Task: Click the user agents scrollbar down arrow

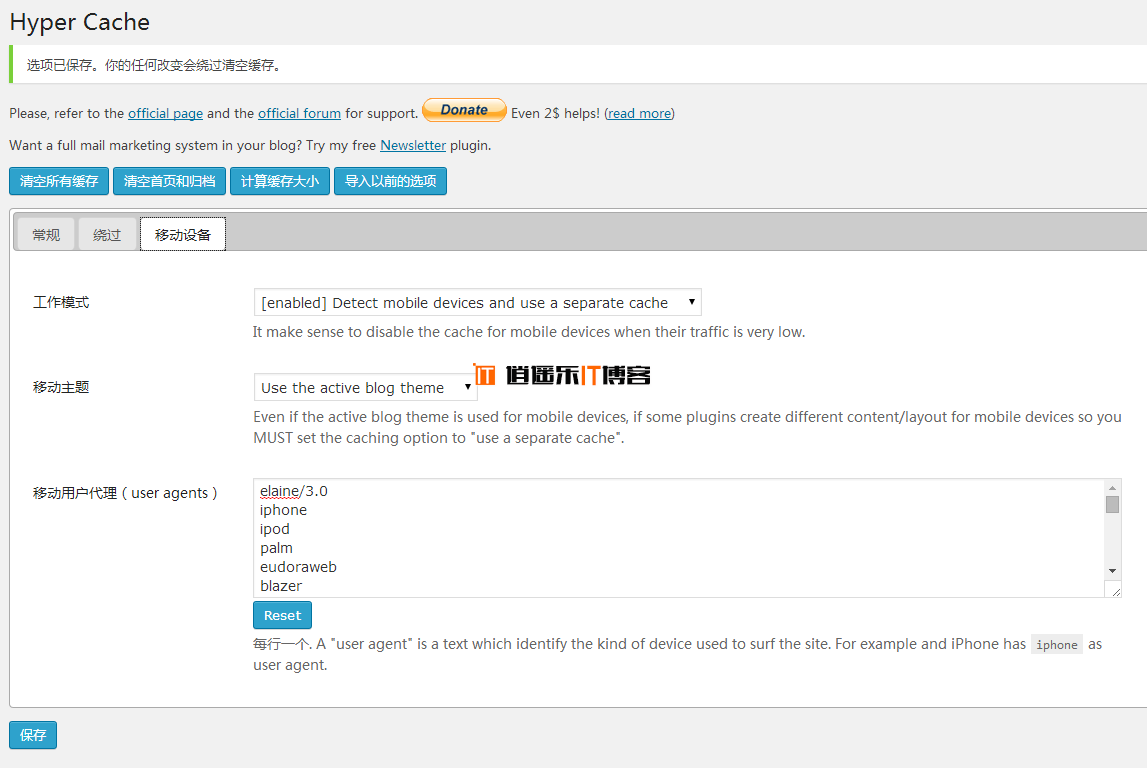Action: (x=1112, y=571)
